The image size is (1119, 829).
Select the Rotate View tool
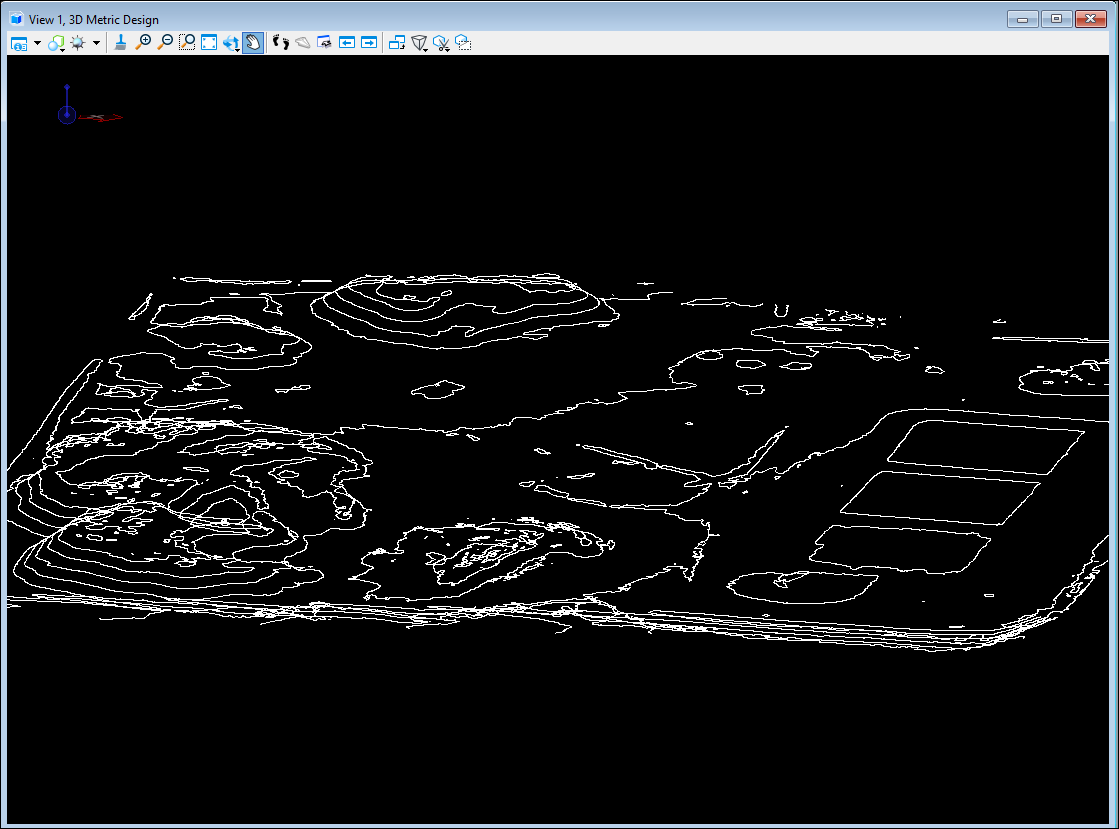(231, 43)
